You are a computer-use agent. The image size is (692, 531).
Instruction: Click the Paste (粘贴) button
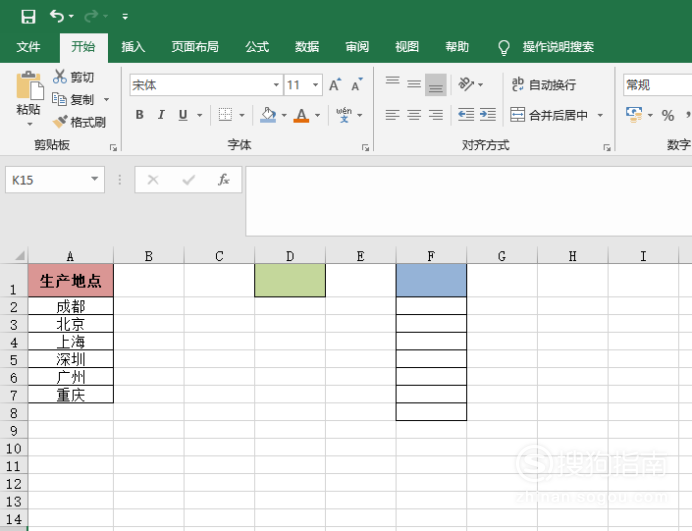pyautogui.click(x=28, y=97)
